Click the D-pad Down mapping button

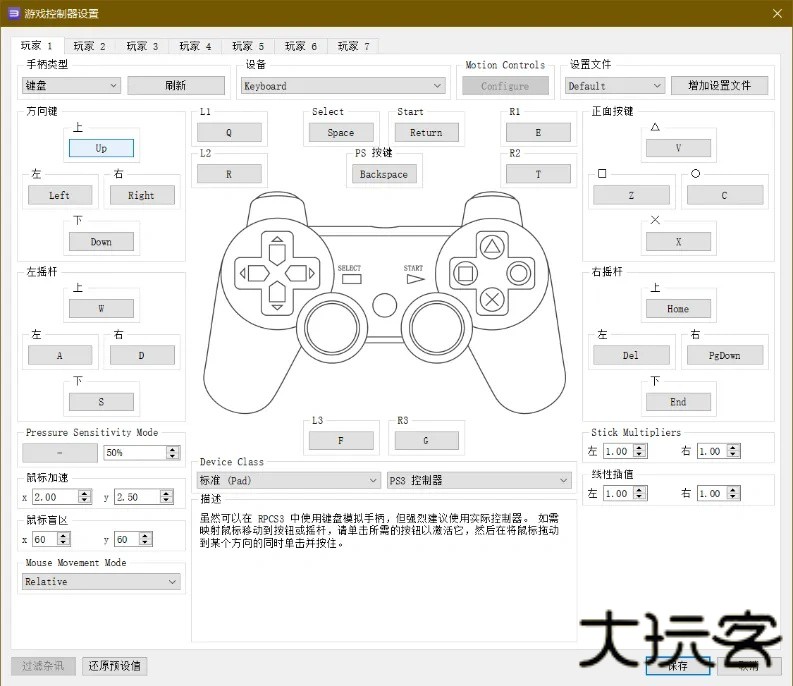(x=101, y=242)
